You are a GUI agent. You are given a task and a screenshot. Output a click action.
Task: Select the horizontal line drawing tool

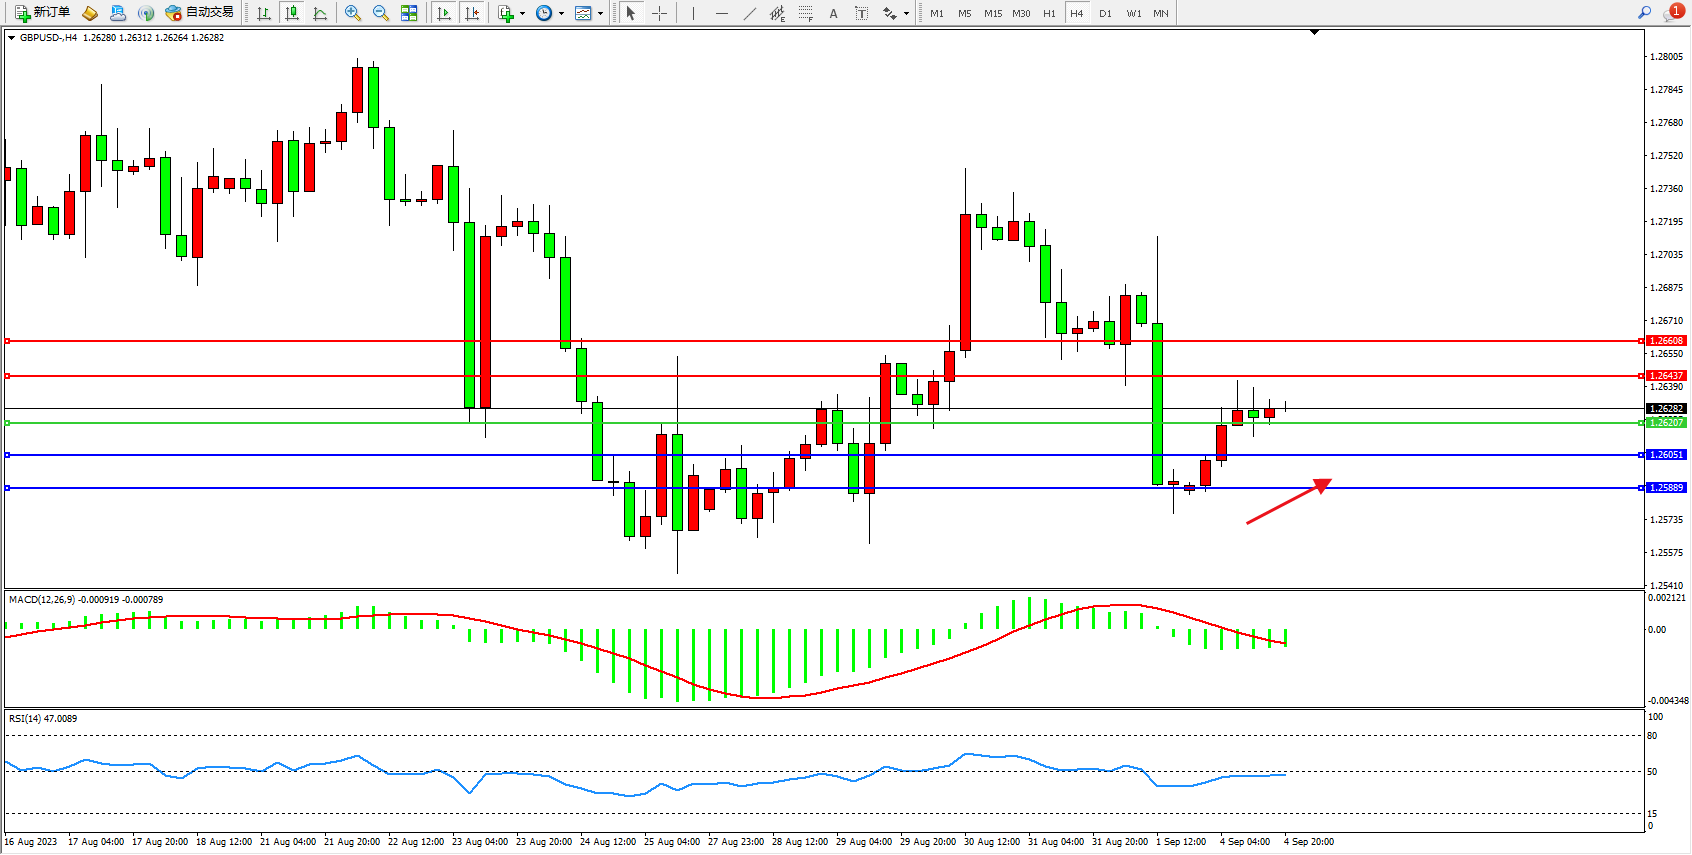pos(722,13)
